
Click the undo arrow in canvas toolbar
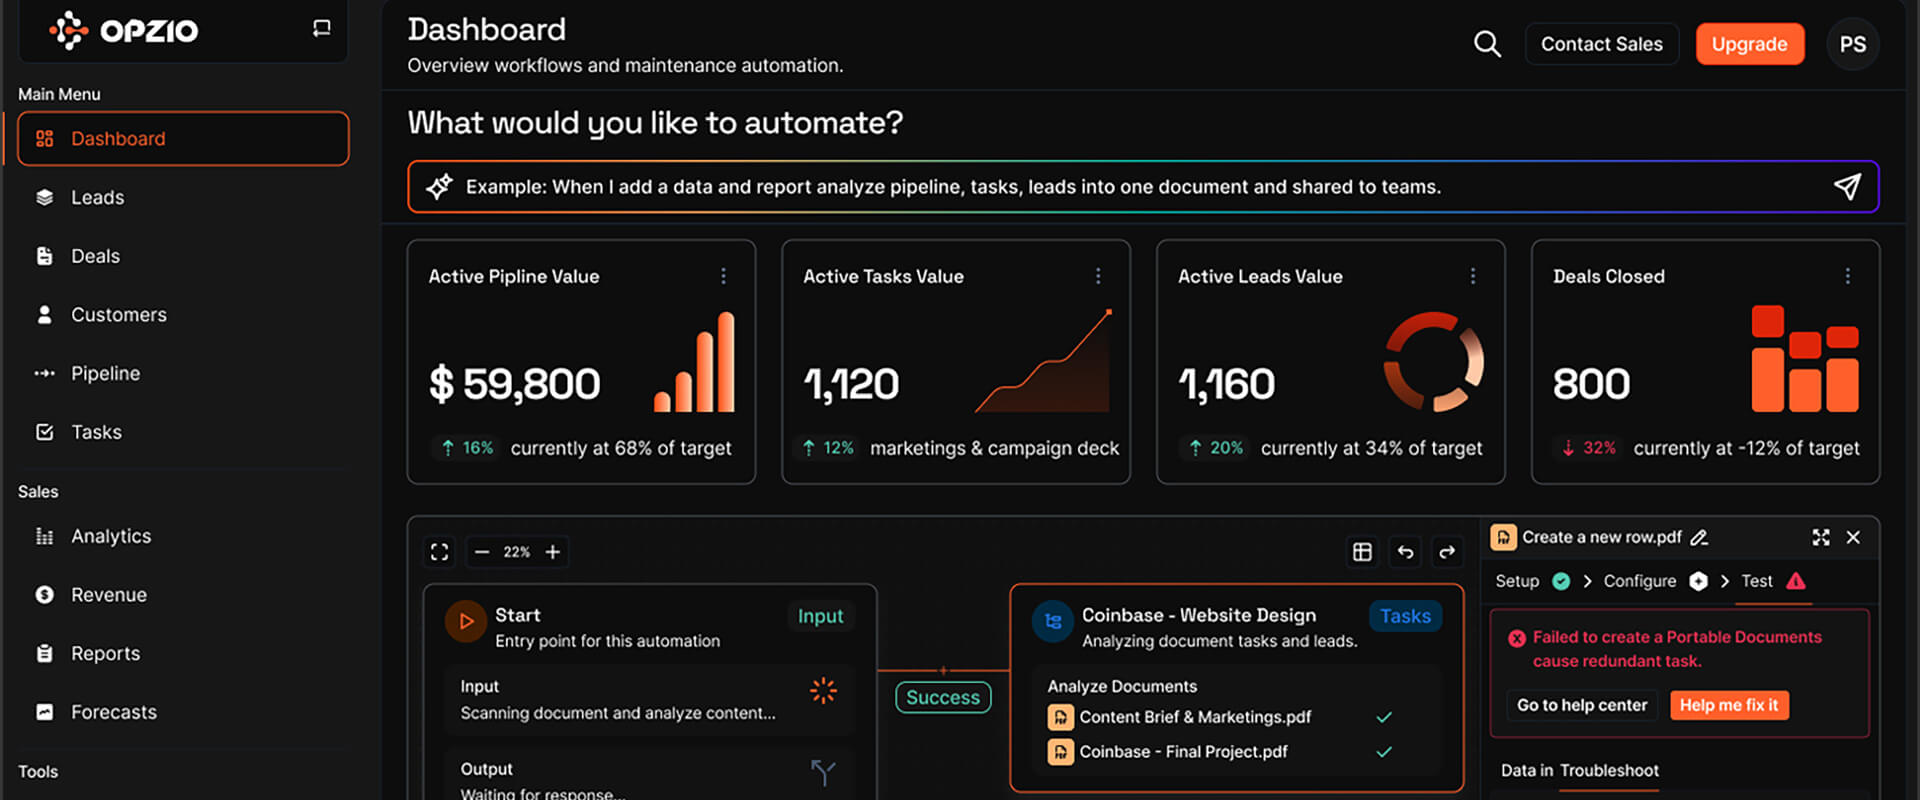pyautogui.click(x=1405, y=552)
